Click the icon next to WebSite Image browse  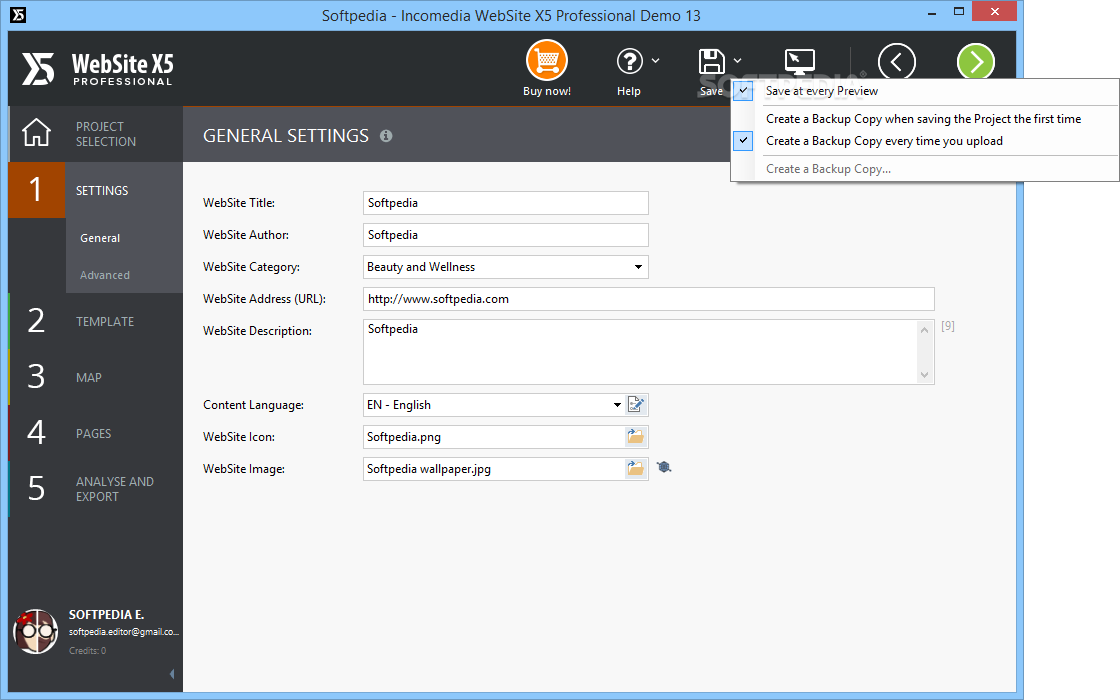(x=664, y=467)
